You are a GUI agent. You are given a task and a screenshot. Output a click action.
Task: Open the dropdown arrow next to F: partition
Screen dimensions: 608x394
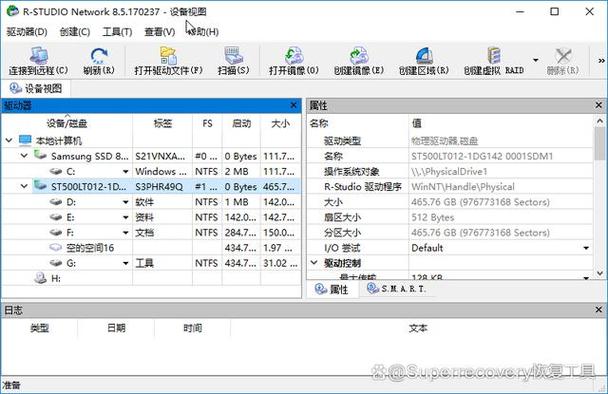click(x=126, y=233)
